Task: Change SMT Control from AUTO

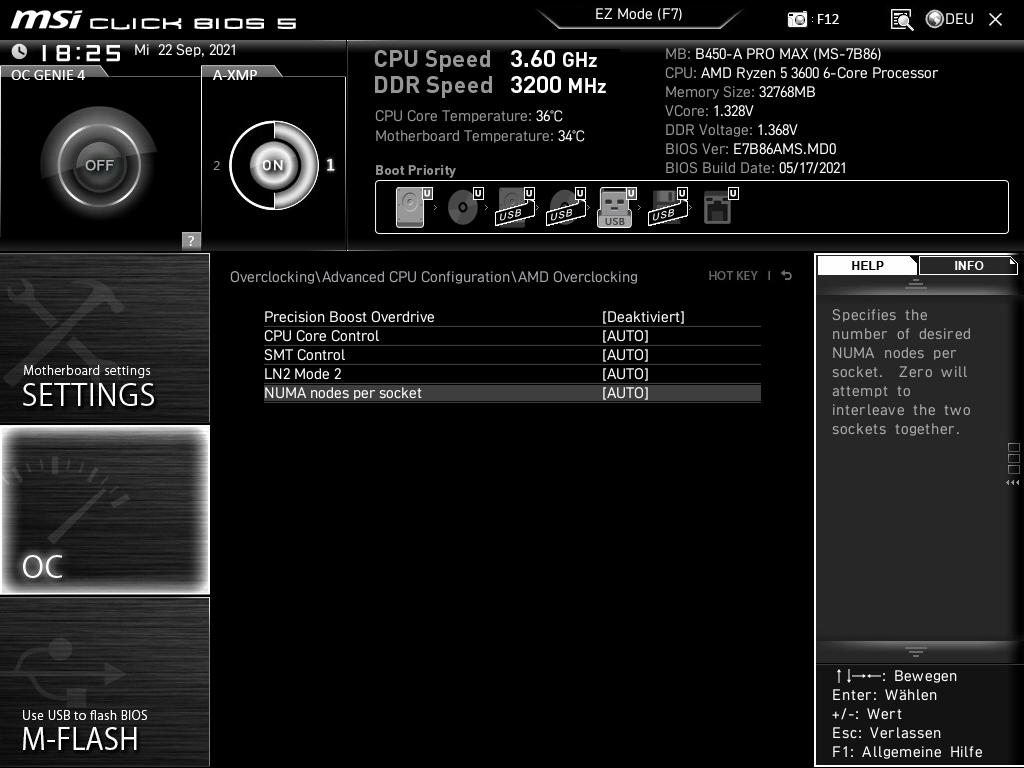Action: pyautogui.click(x=626, y=355)
